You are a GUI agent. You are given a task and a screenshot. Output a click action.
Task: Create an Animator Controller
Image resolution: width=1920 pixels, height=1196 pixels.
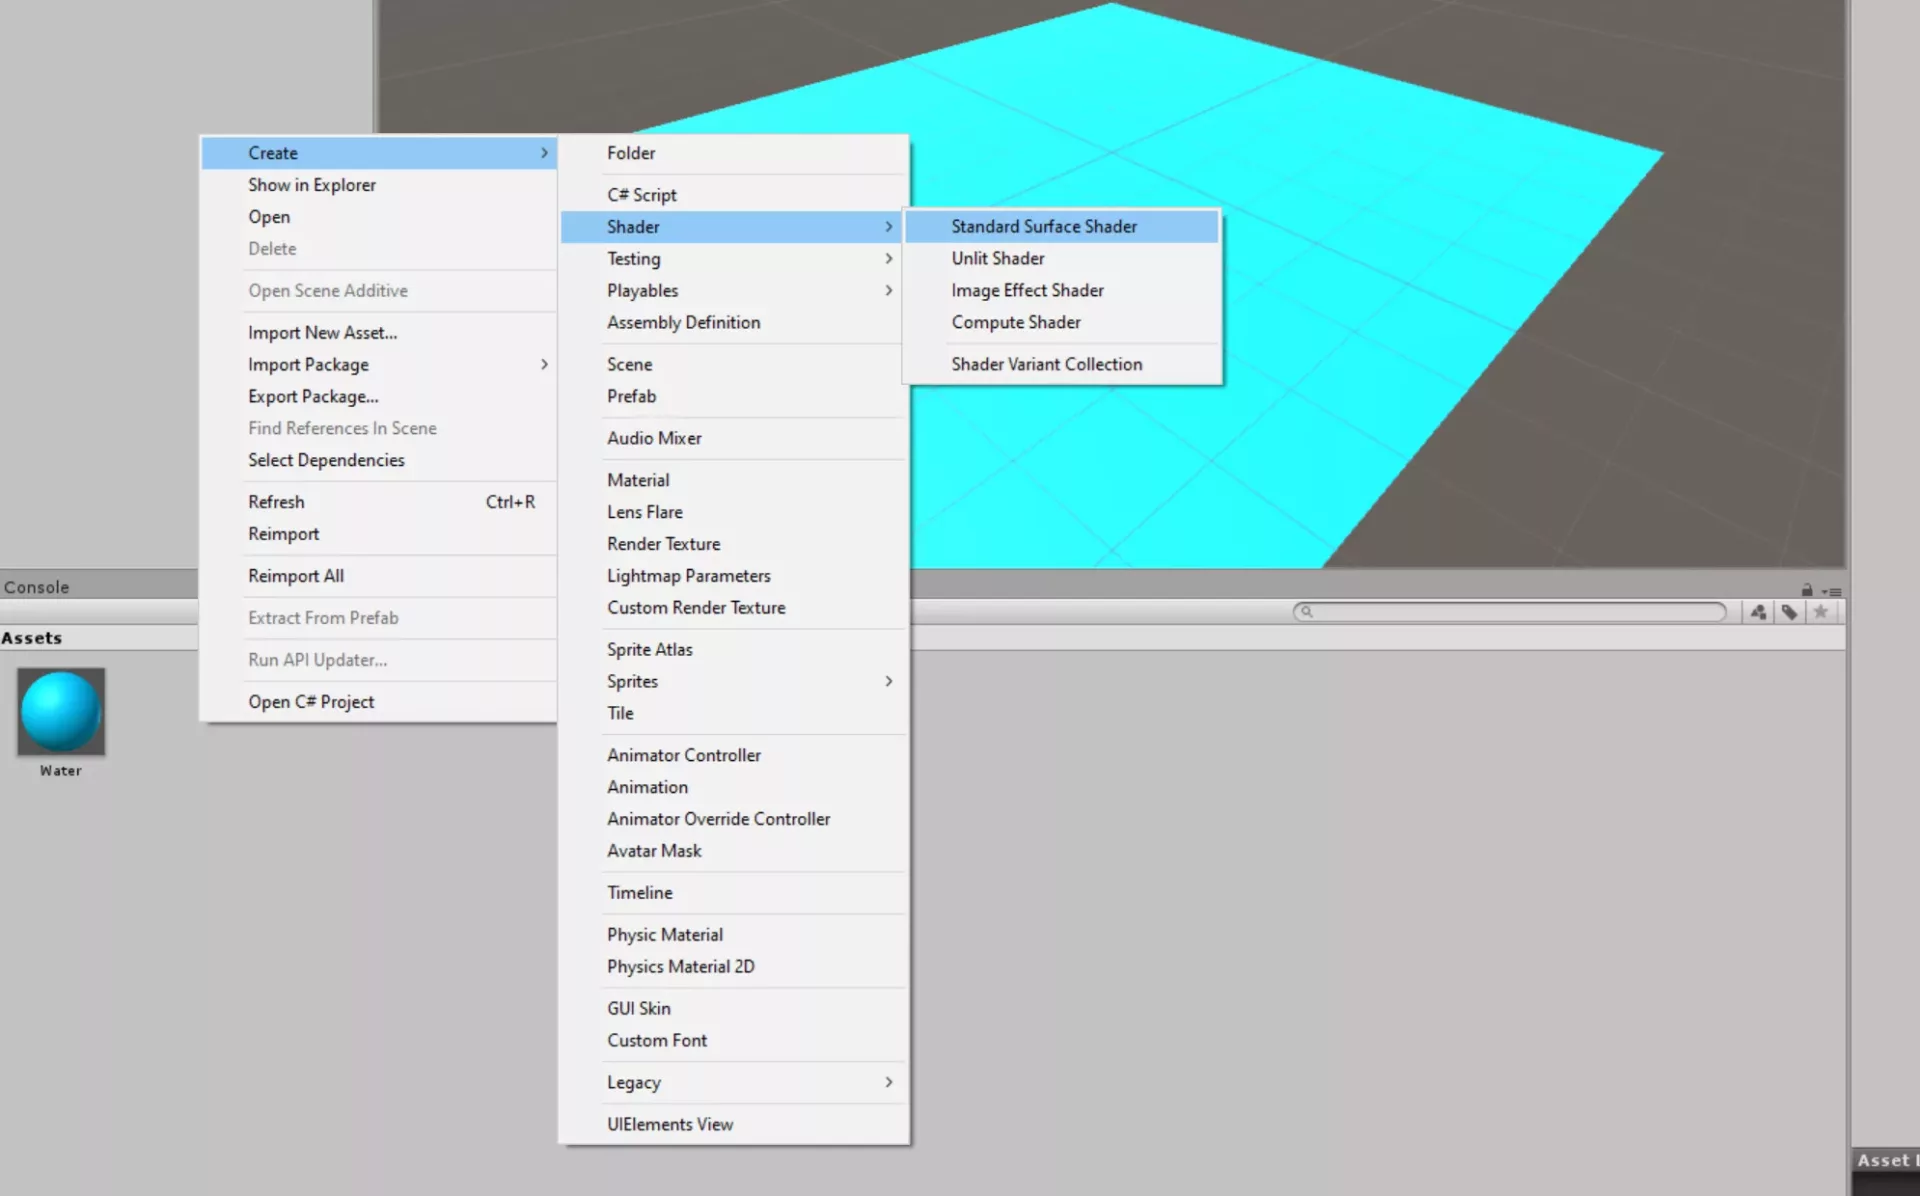click(x=734, y=755)
